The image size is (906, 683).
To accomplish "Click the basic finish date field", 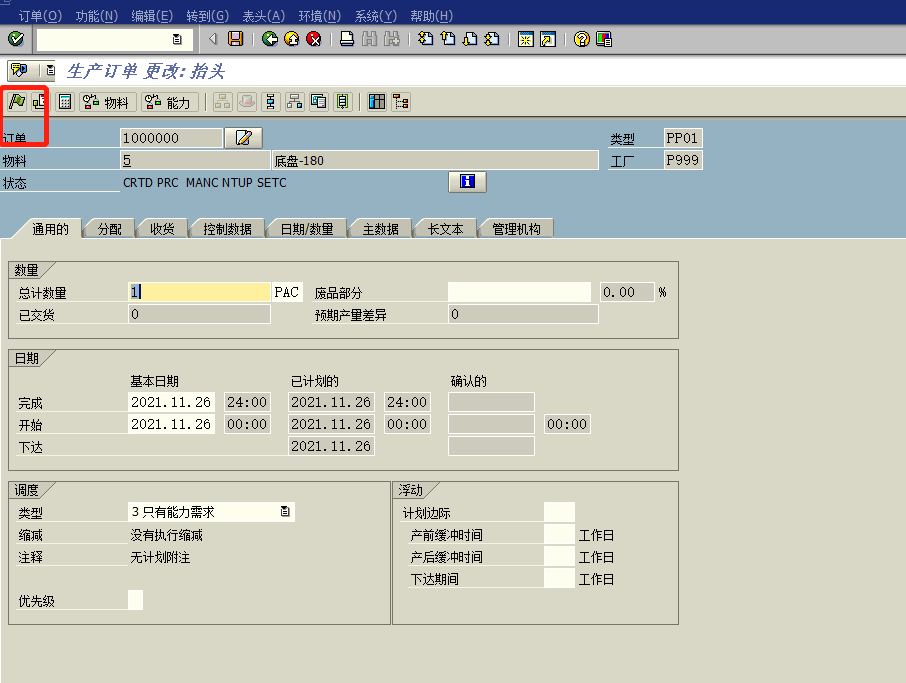I will tap(171, 402).
